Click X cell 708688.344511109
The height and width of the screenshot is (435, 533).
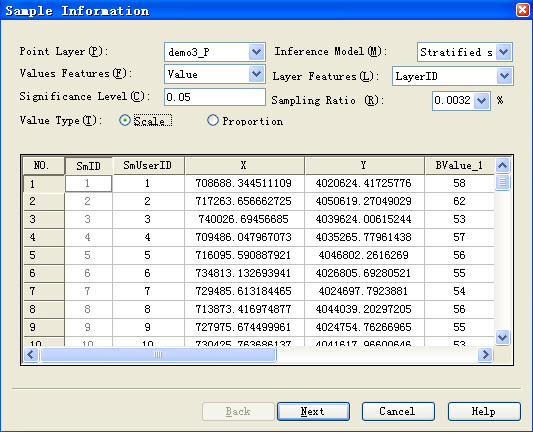[244, 184]
